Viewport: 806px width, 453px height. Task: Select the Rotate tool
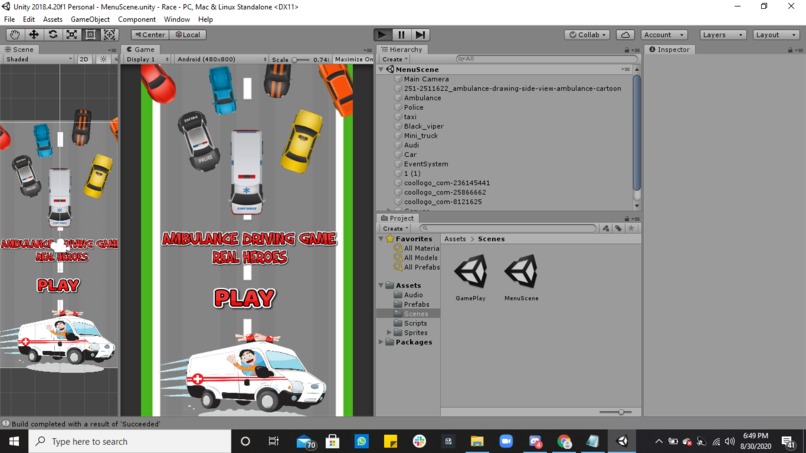52,34
